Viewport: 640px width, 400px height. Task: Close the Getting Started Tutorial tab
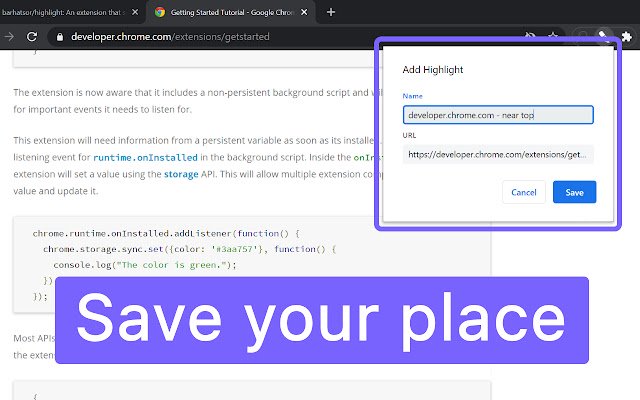[x=304, y=12]
